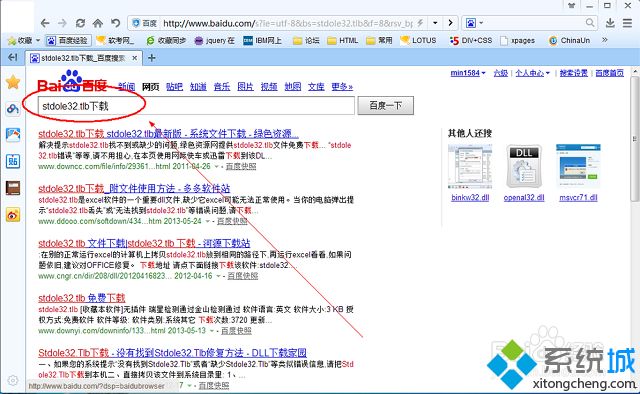Click the yellow star favorites sidebar icon
Screen dimensions: 640x394
[13, 82]
